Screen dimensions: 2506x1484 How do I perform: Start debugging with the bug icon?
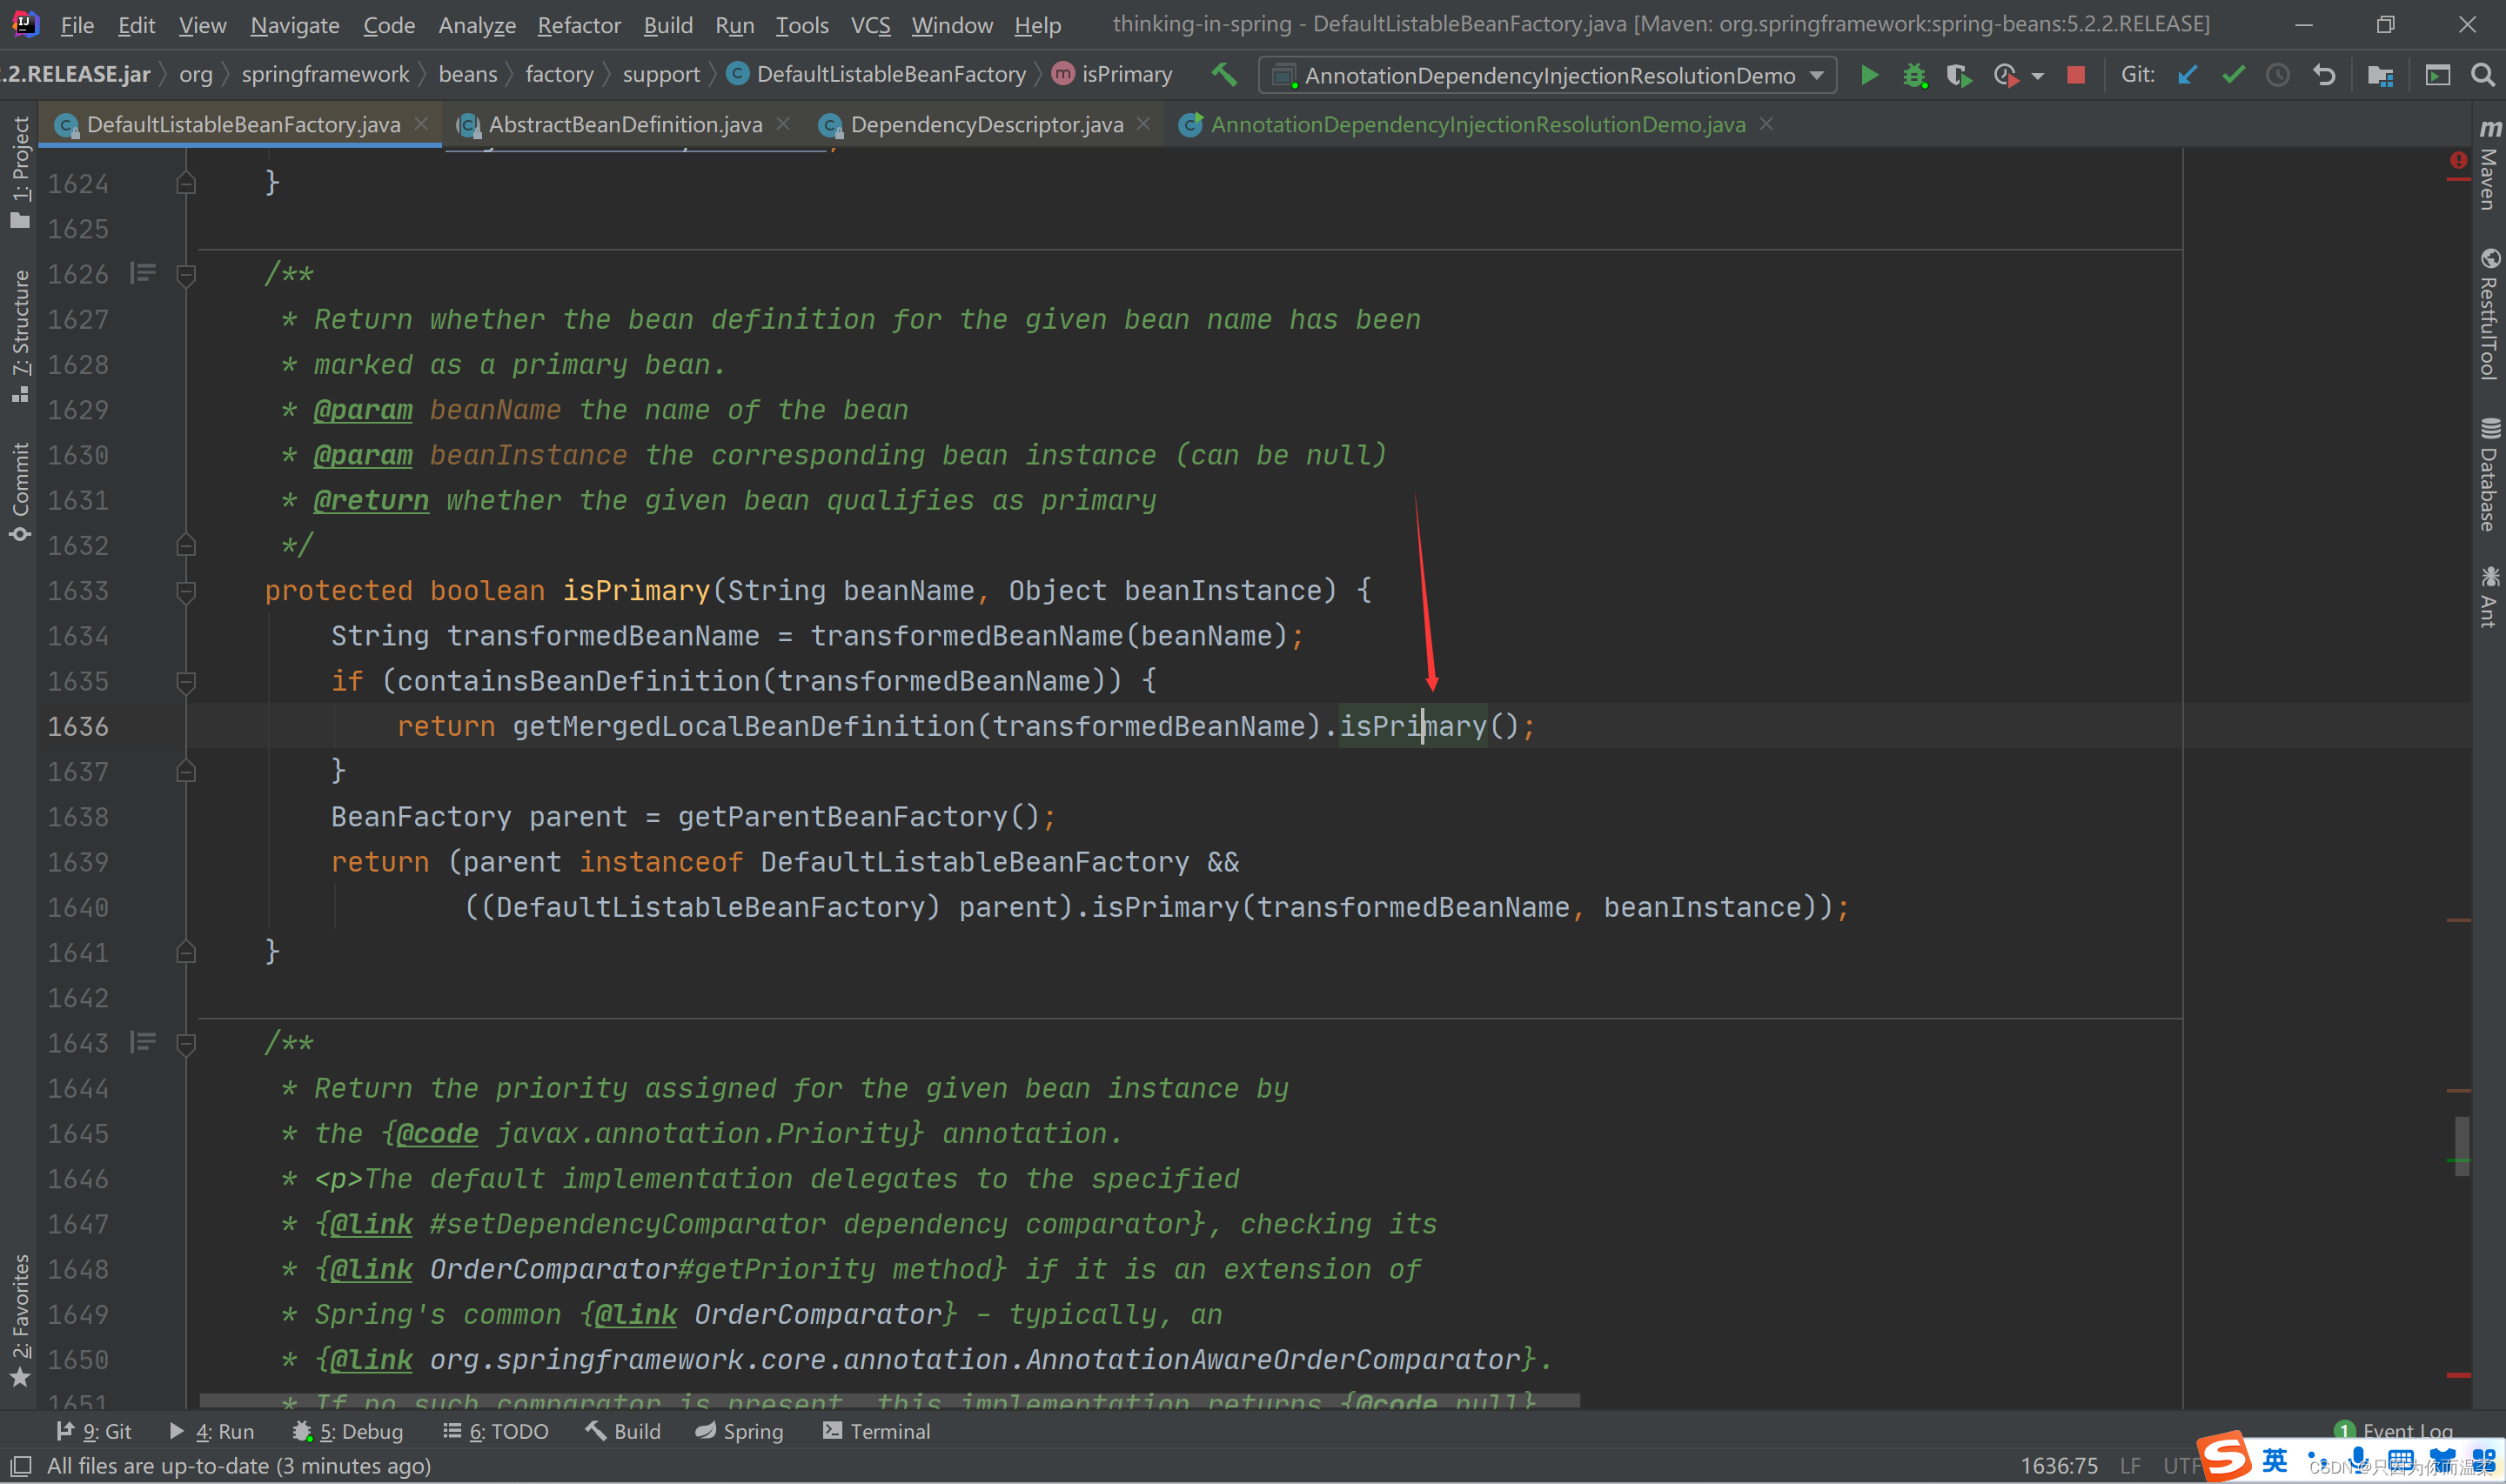point(1913,75)
